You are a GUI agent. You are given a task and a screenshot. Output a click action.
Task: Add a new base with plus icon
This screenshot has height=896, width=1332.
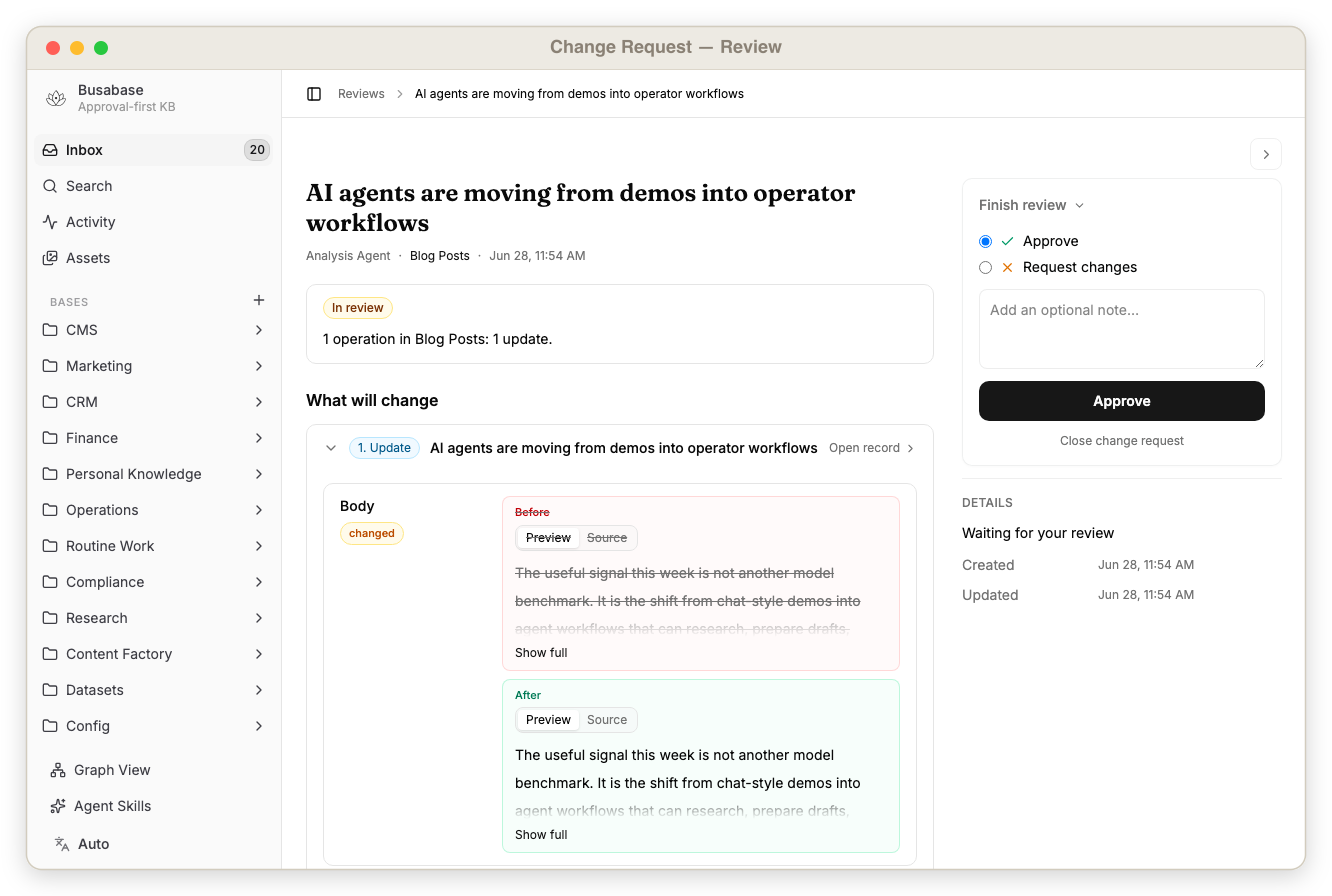259,300
